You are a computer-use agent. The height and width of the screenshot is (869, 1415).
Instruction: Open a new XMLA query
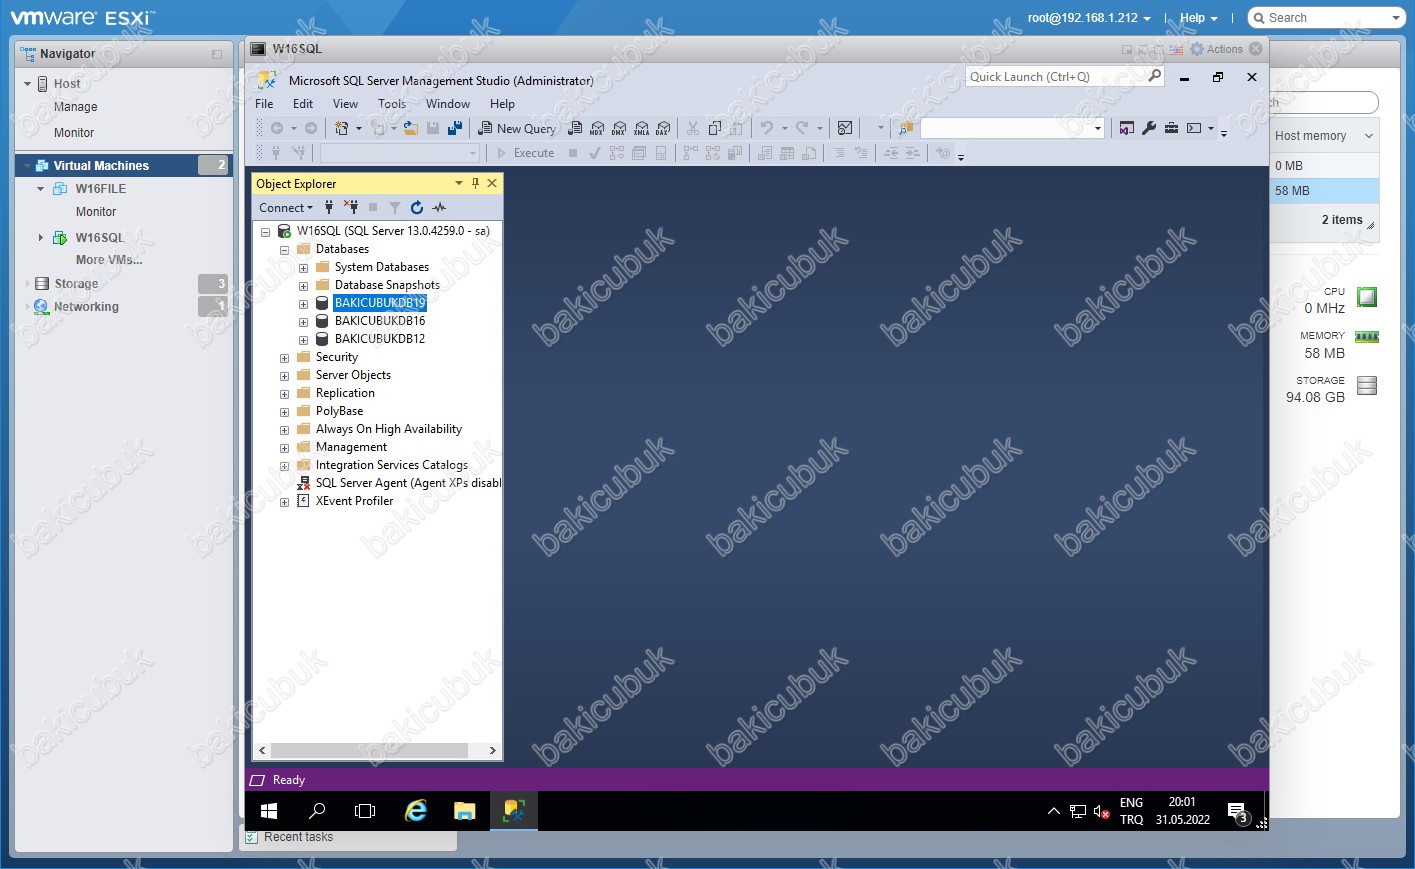641,128
